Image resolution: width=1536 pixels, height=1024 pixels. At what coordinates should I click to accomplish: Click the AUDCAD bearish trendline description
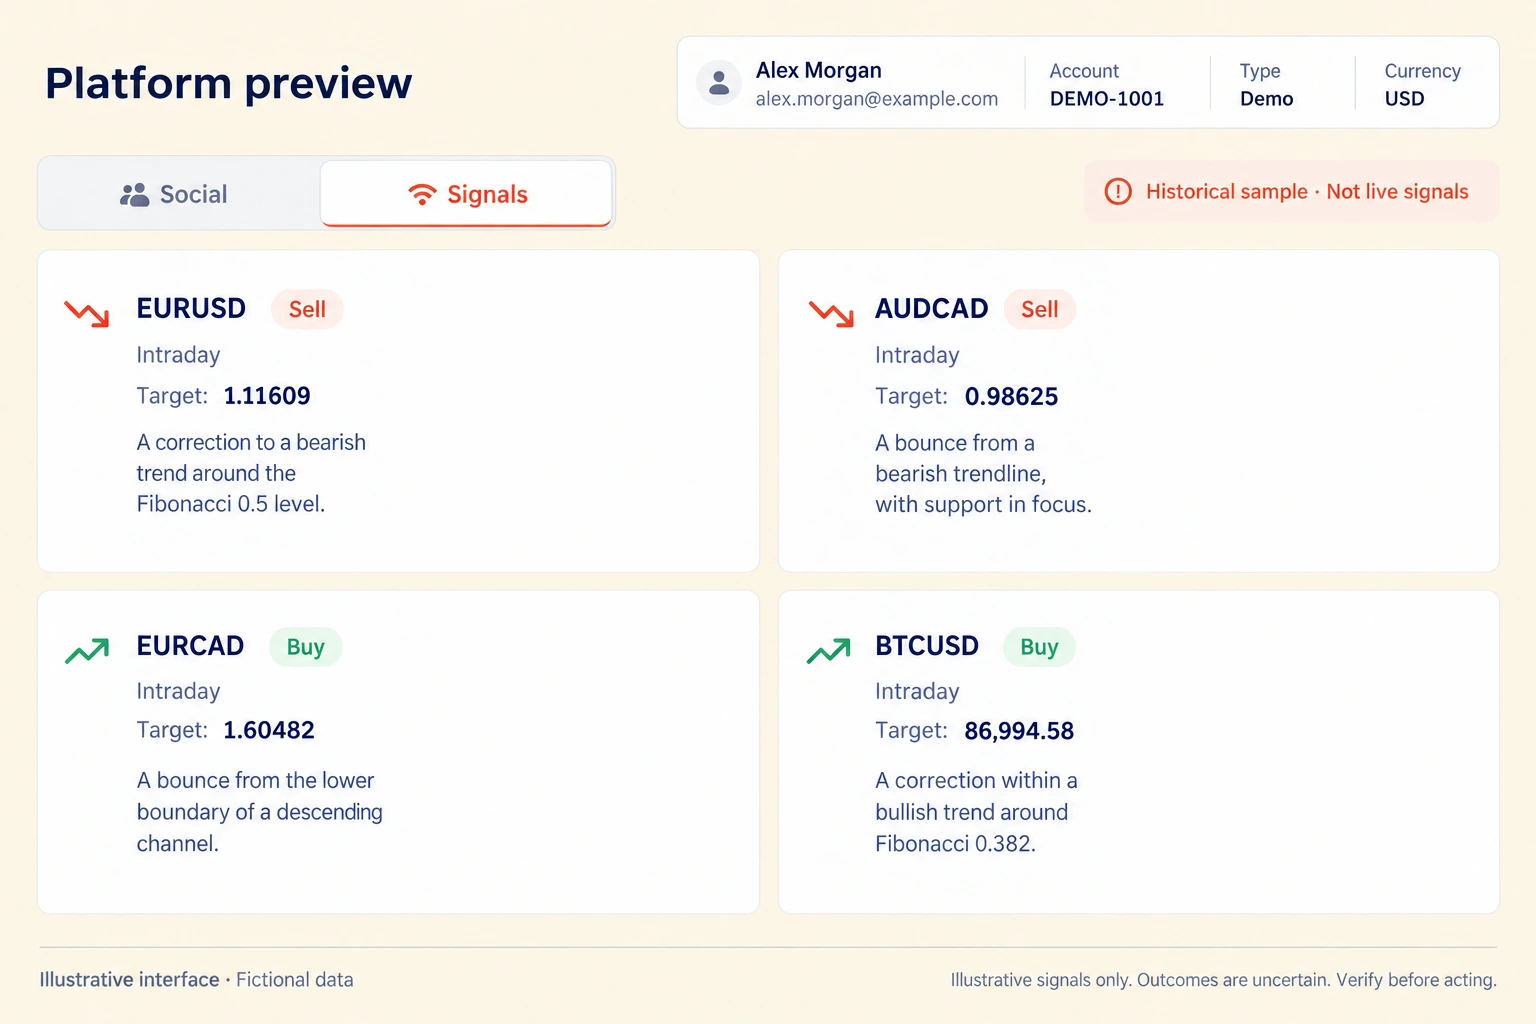983,473
